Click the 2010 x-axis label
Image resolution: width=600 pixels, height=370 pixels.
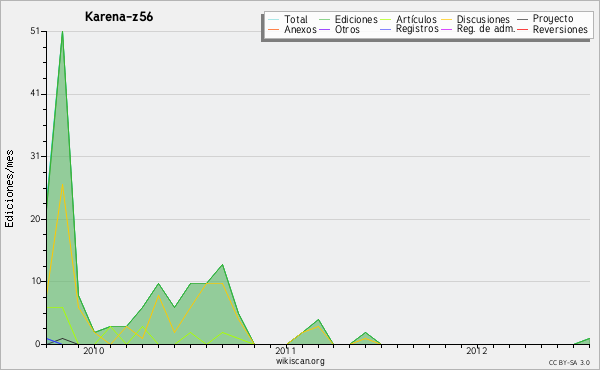point(94,351)
